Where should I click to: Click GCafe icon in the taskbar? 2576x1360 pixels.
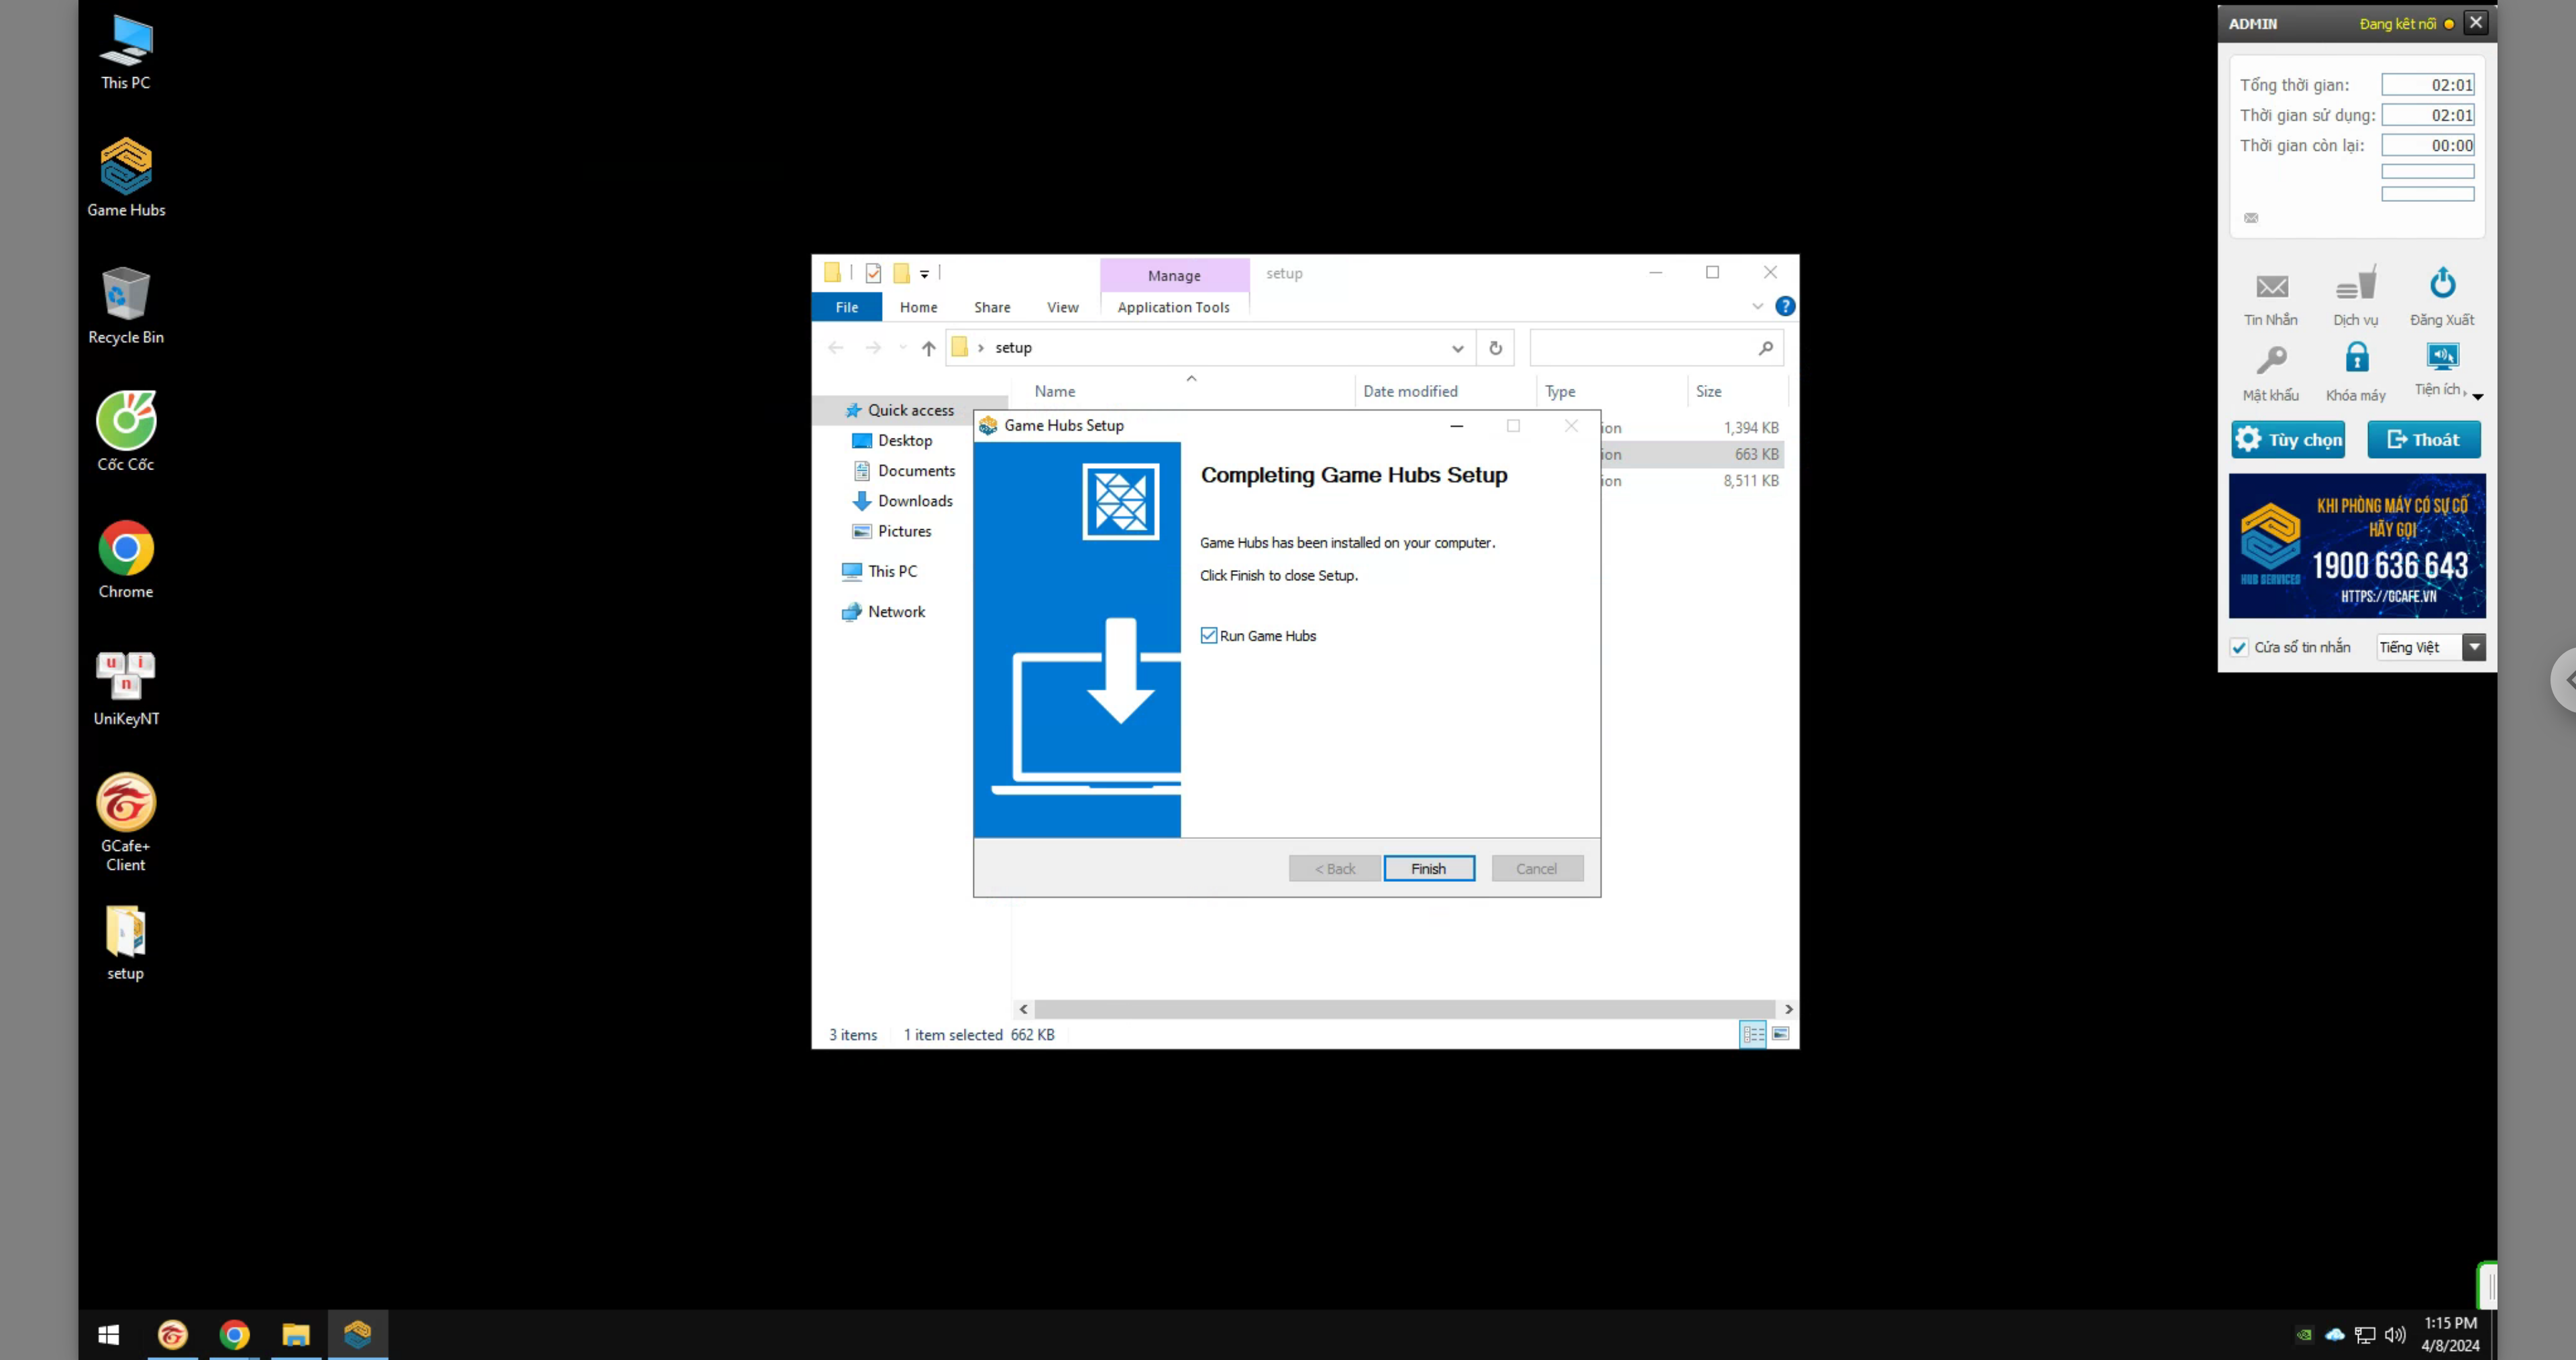point(172,1334)
